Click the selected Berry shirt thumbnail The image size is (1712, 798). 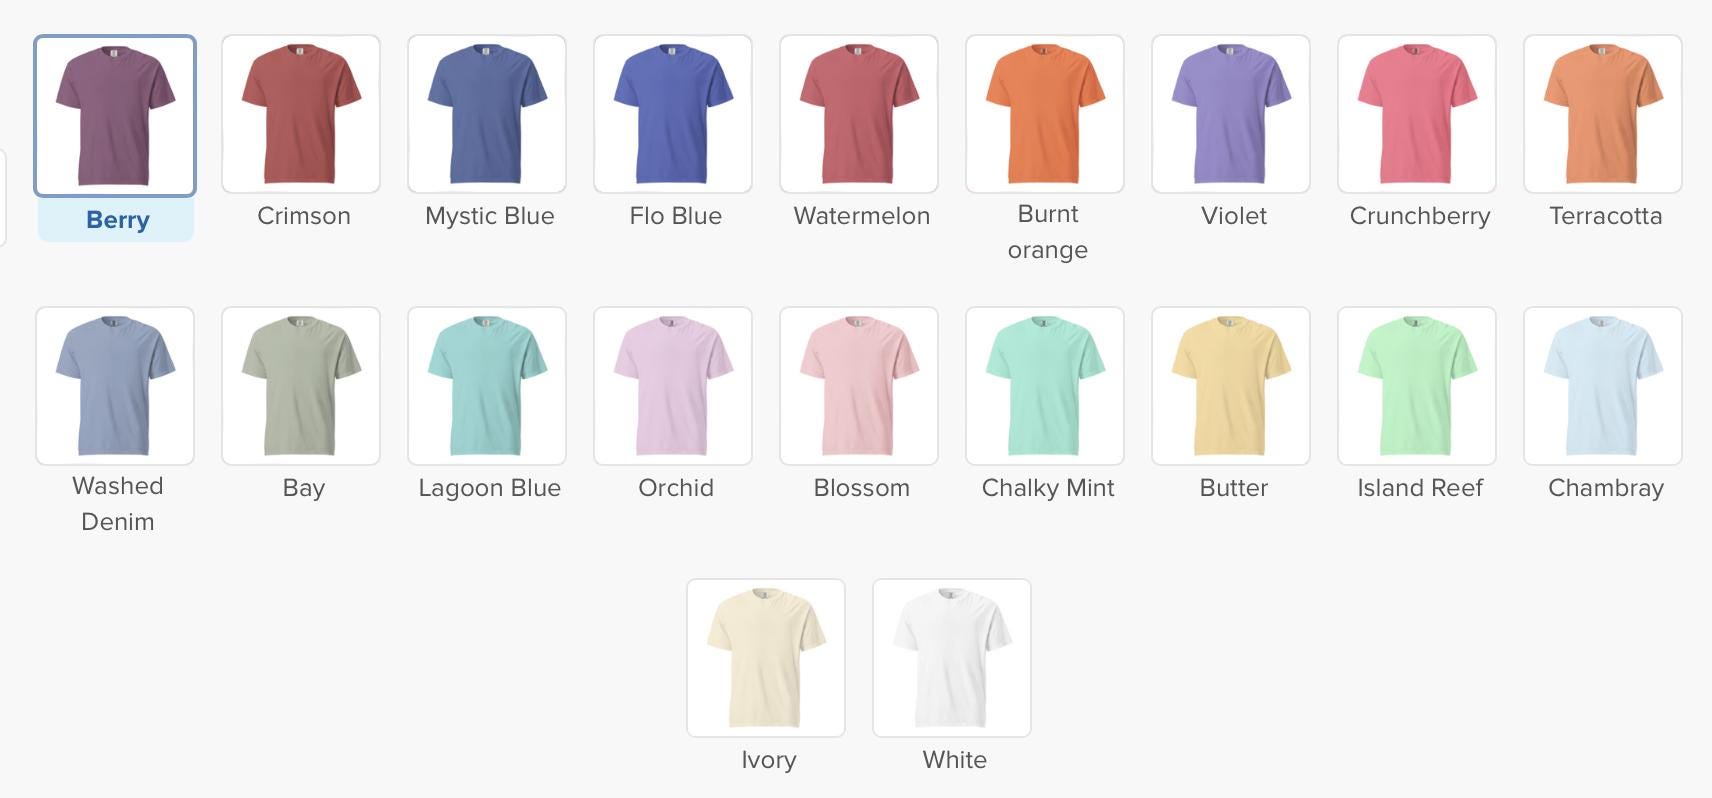(x=115, y=115)
